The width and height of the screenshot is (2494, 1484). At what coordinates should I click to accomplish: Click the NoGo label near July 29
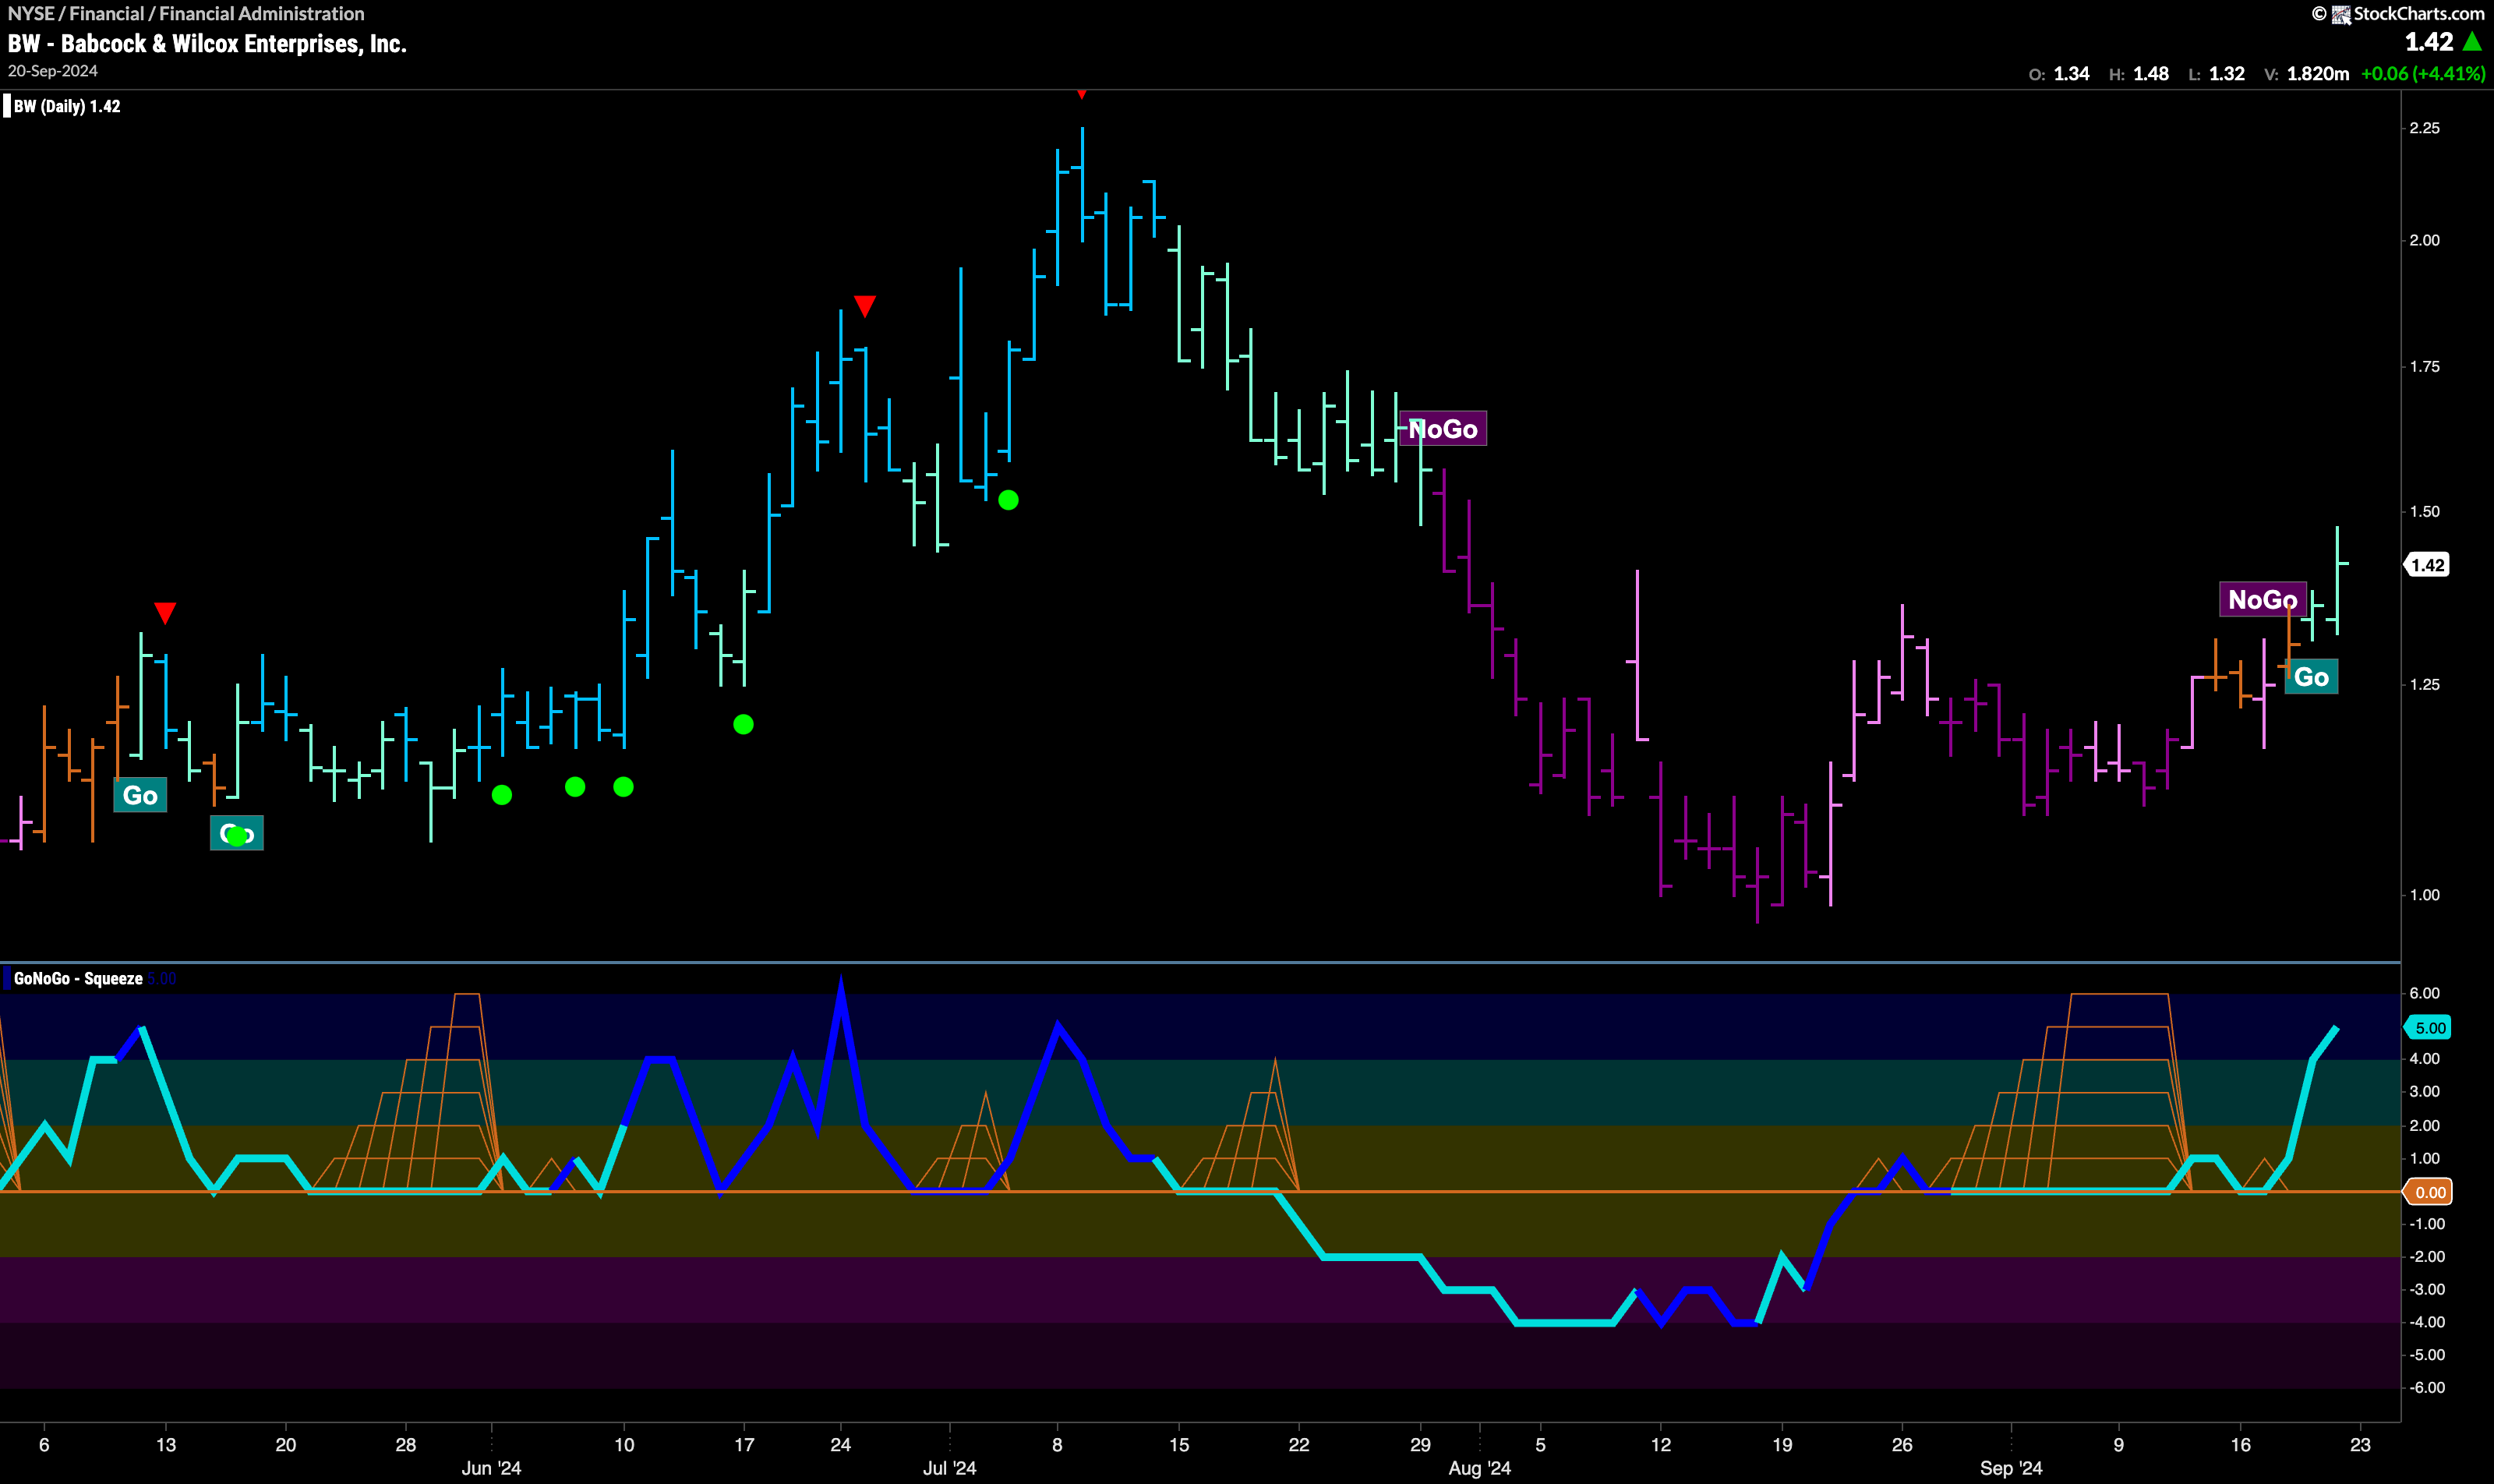1443,429
